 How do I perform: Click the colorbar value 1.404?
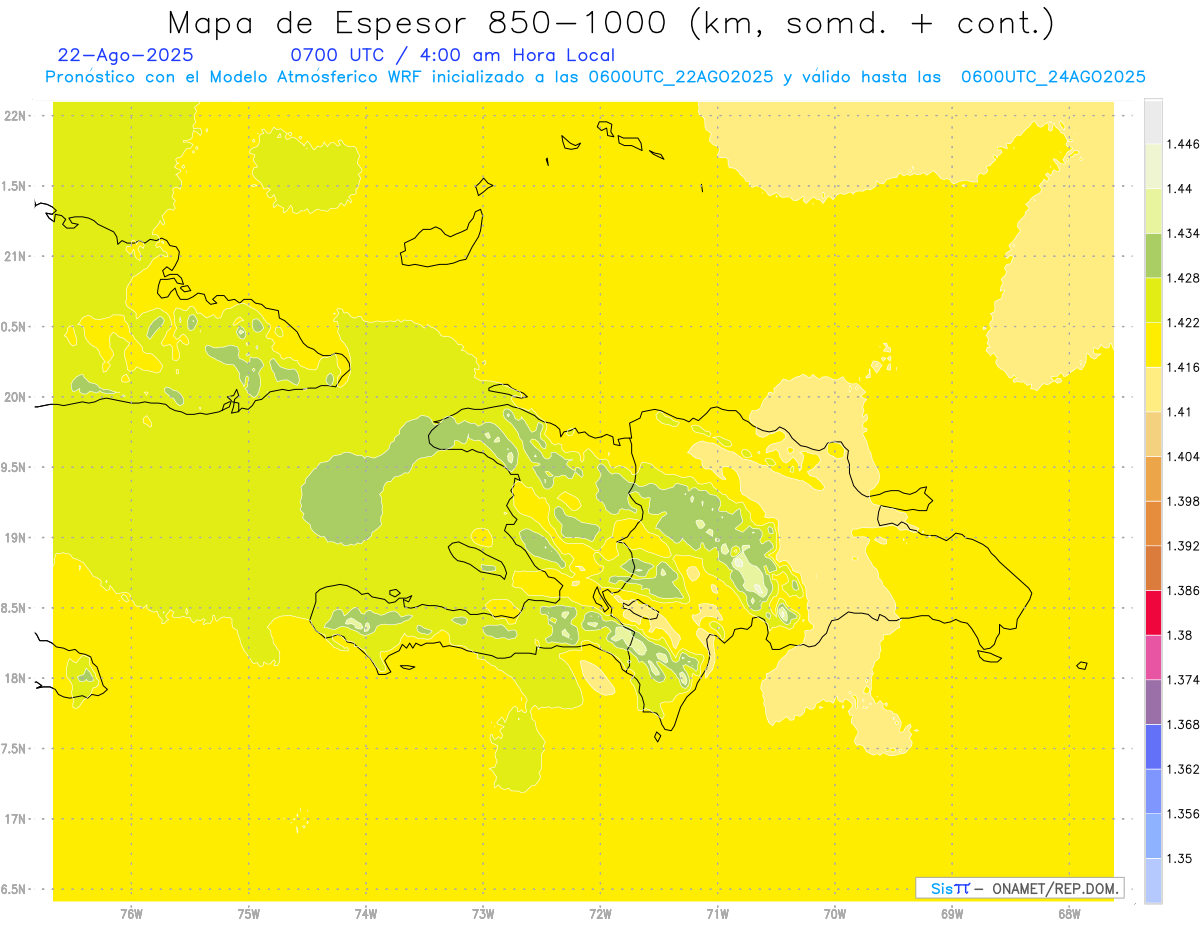coord(1183,456)
